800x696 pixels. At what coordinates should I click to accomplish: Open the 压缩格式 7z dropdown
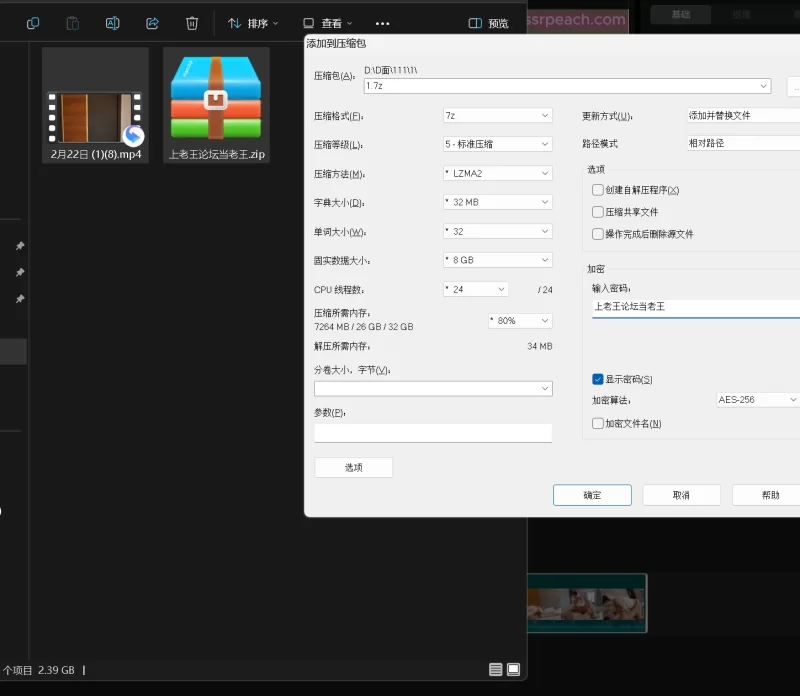[x=497, y=116]
